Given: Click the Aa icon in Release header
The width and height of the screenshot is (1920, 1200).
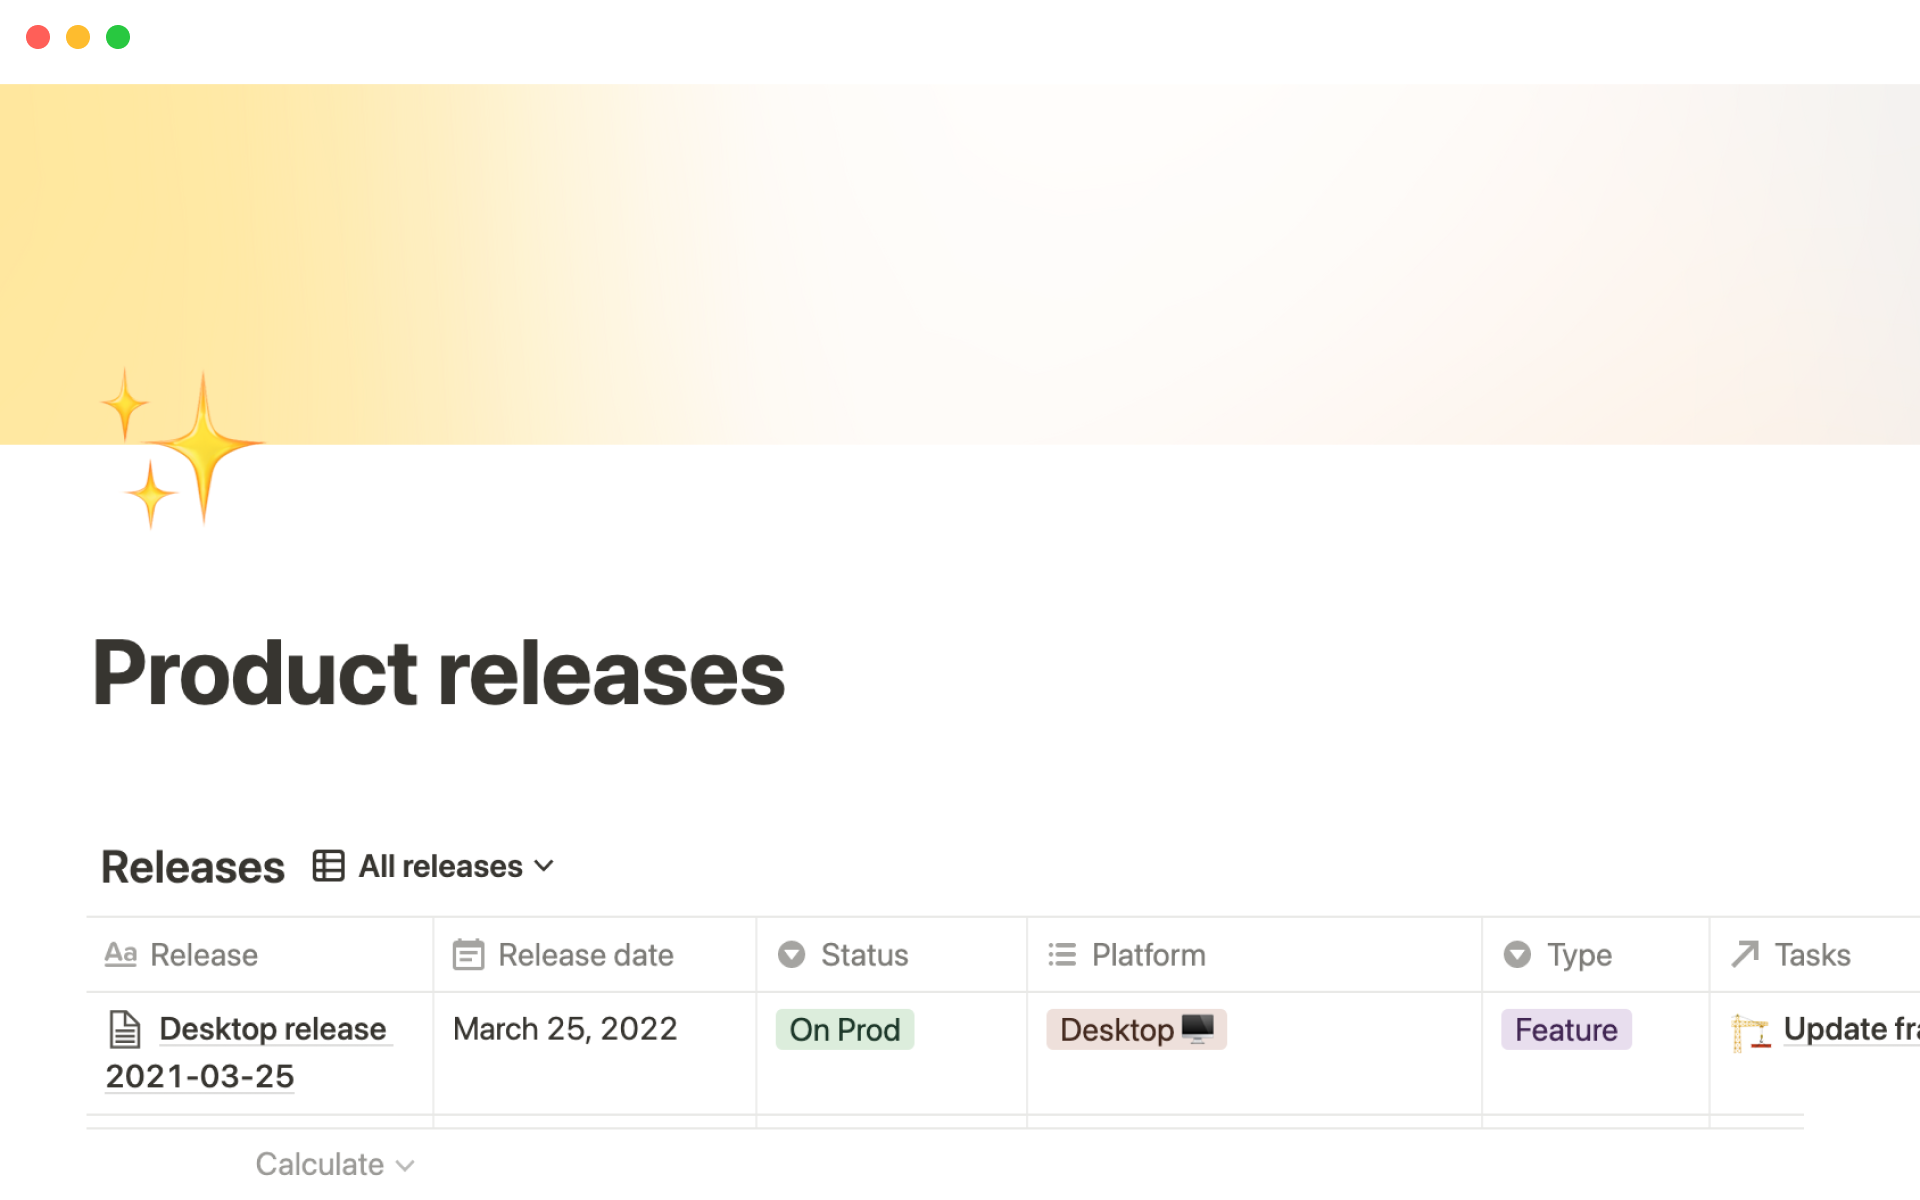Looking at the screenshot, I should [121, 955].
